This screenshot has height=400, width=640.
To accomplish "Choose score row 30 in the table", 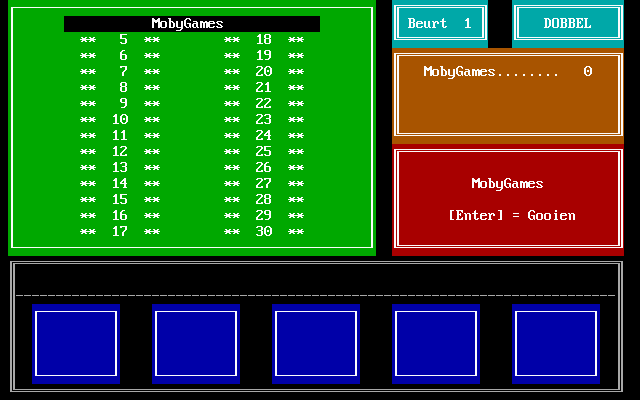I will pyautogui.click(x=264, y=232).
